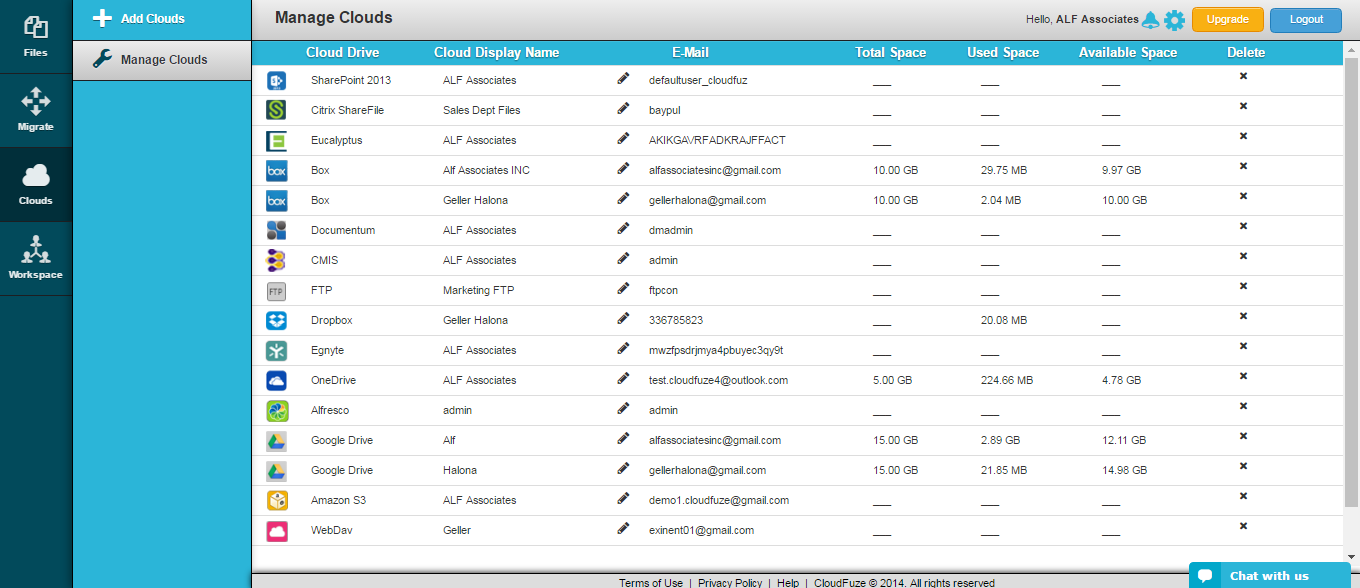The image size is (1360, 588).
Task: Click the Cloud Drive column header
Action: 343,53
